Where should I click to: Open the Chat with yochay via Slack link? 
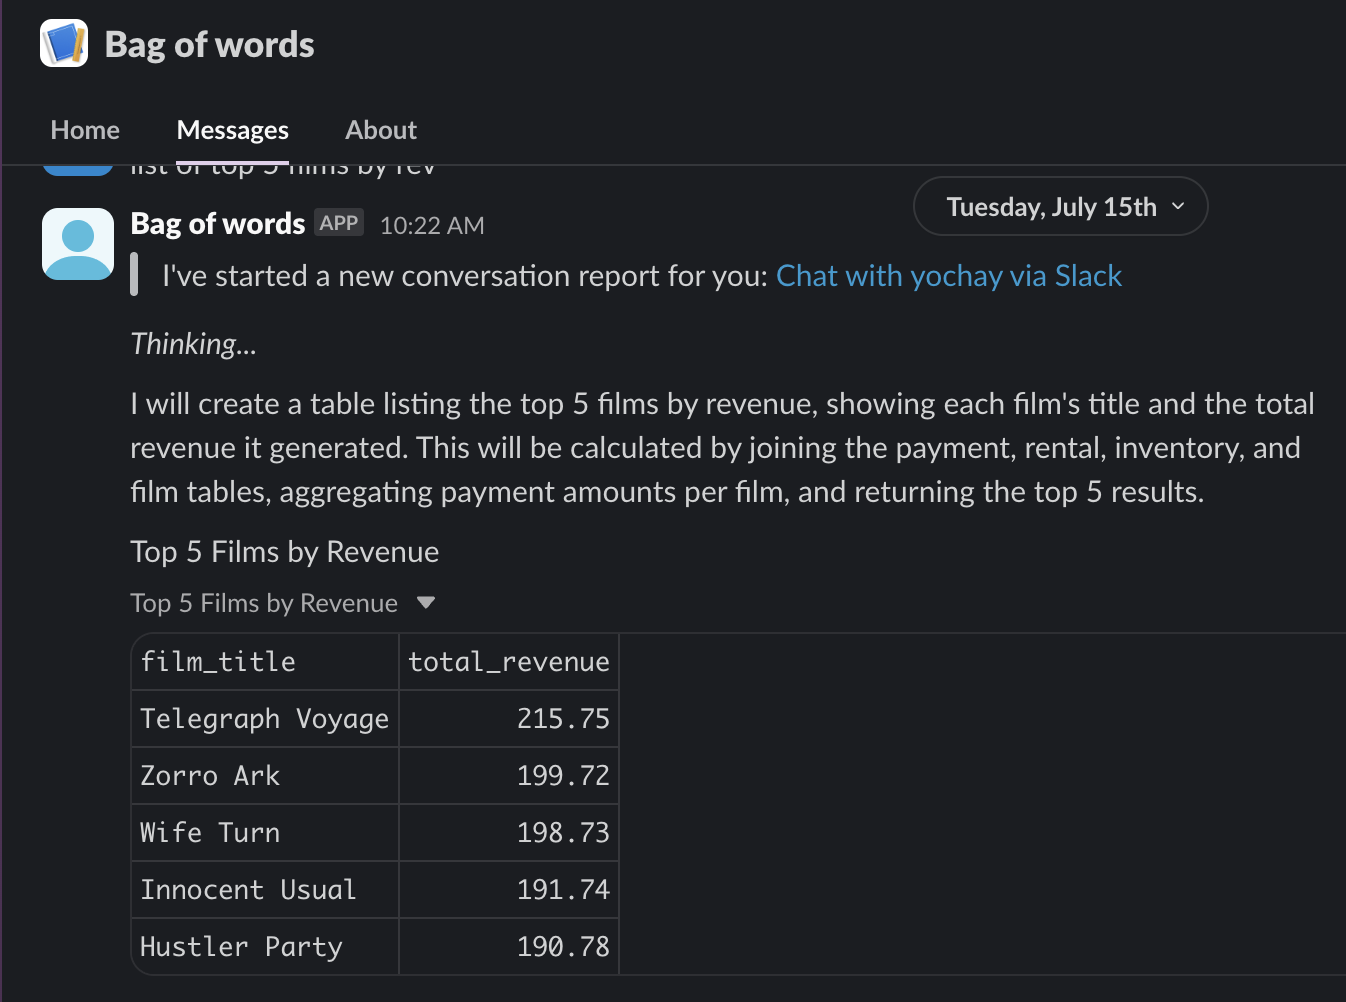tap(948, 276)
